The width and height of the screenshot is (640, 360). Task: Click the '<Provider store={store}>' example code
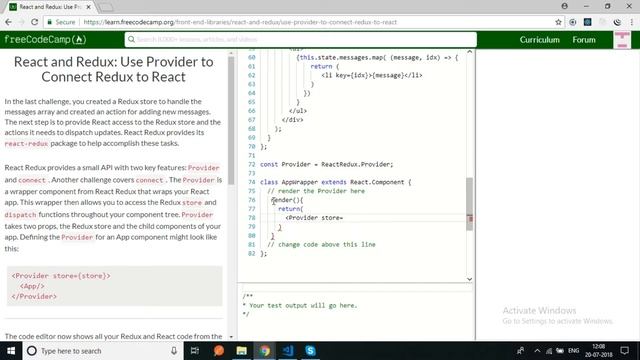coord(61,276)
